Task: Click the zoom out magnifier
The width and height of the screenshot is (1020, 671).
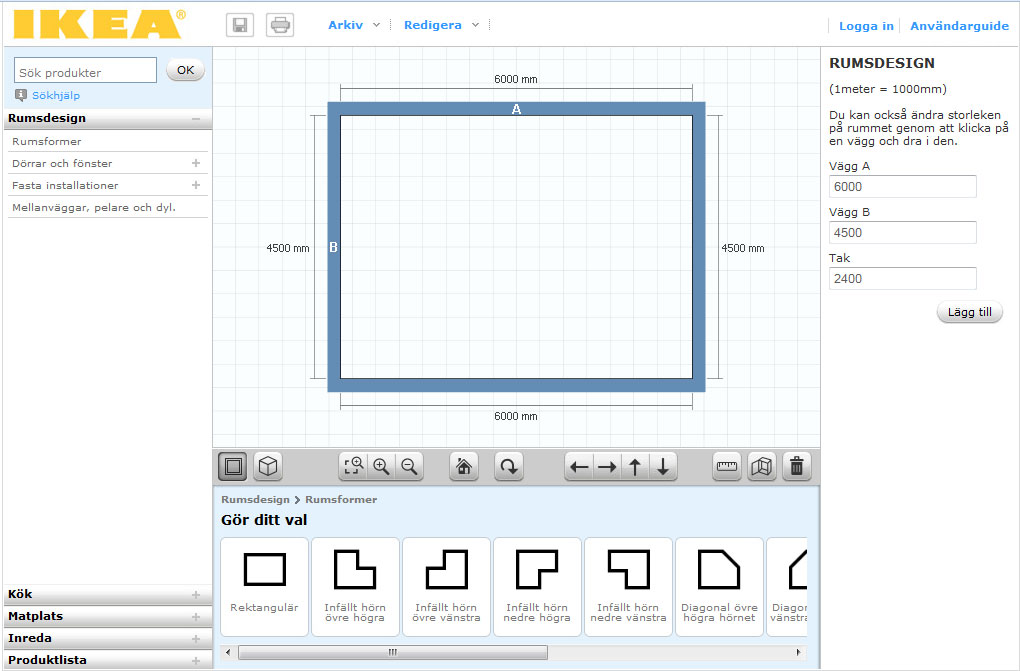Action: coord(408,466)
